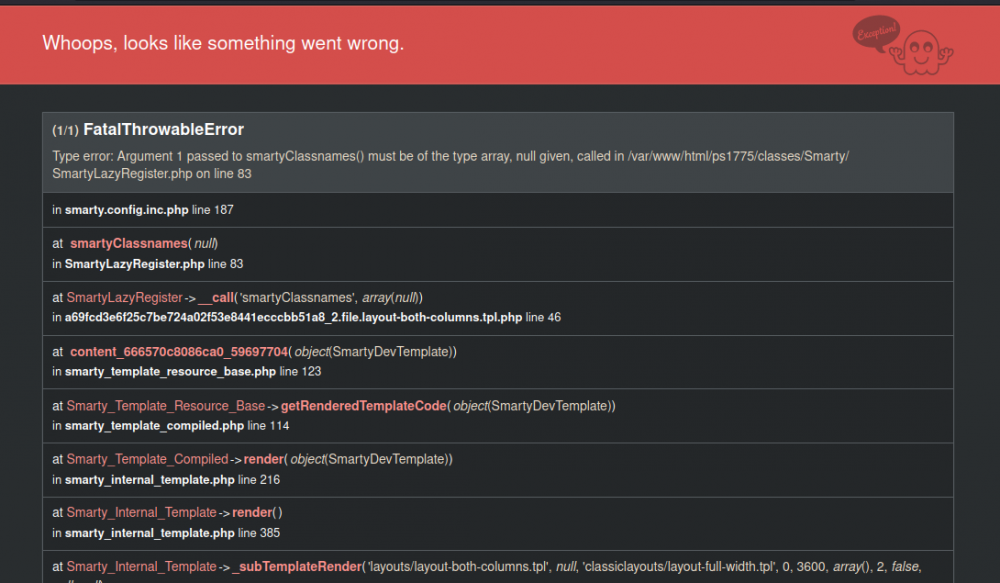This screenshot has height=583, width=1000.
Task: Click the (1/1) exception counter
Action: click(x=63, y=129)
